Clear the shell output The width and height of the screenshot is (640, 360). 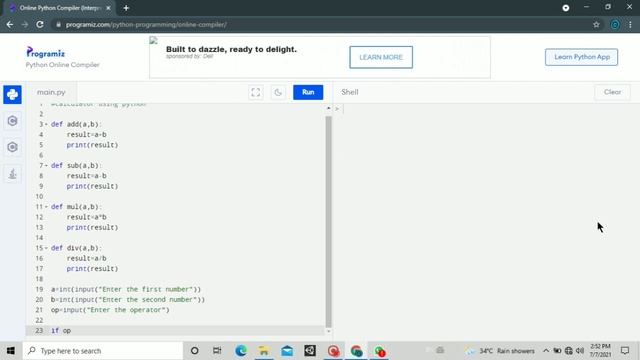click(612, 92)
